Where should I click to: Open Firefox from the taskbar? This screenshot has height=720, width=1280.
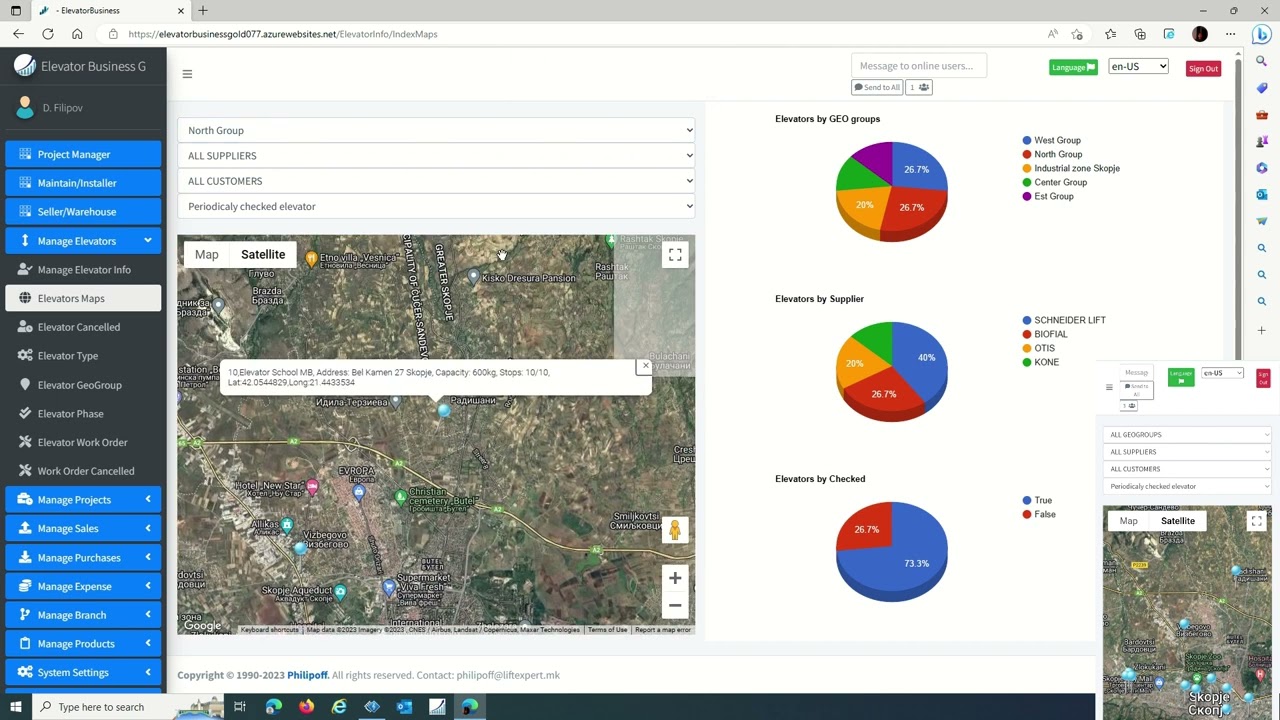tap(306, 707)
